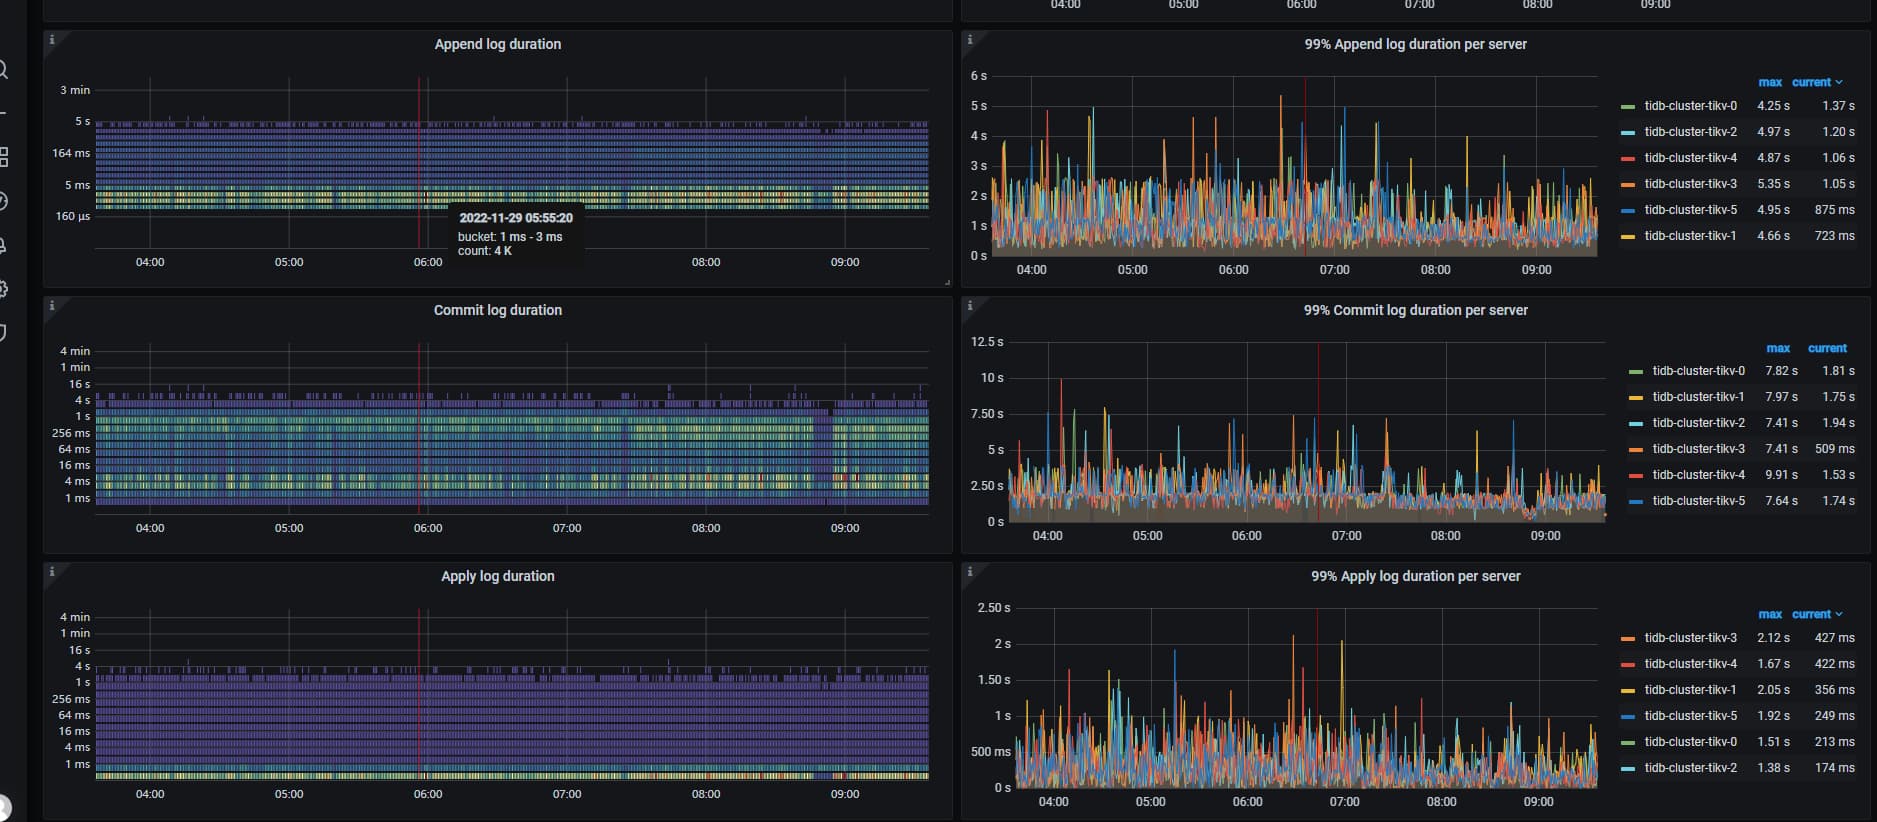
Task: Click orange color swatch for tidb-cluster-tikv-3 in Append legend
Action: click(1627, 184)
